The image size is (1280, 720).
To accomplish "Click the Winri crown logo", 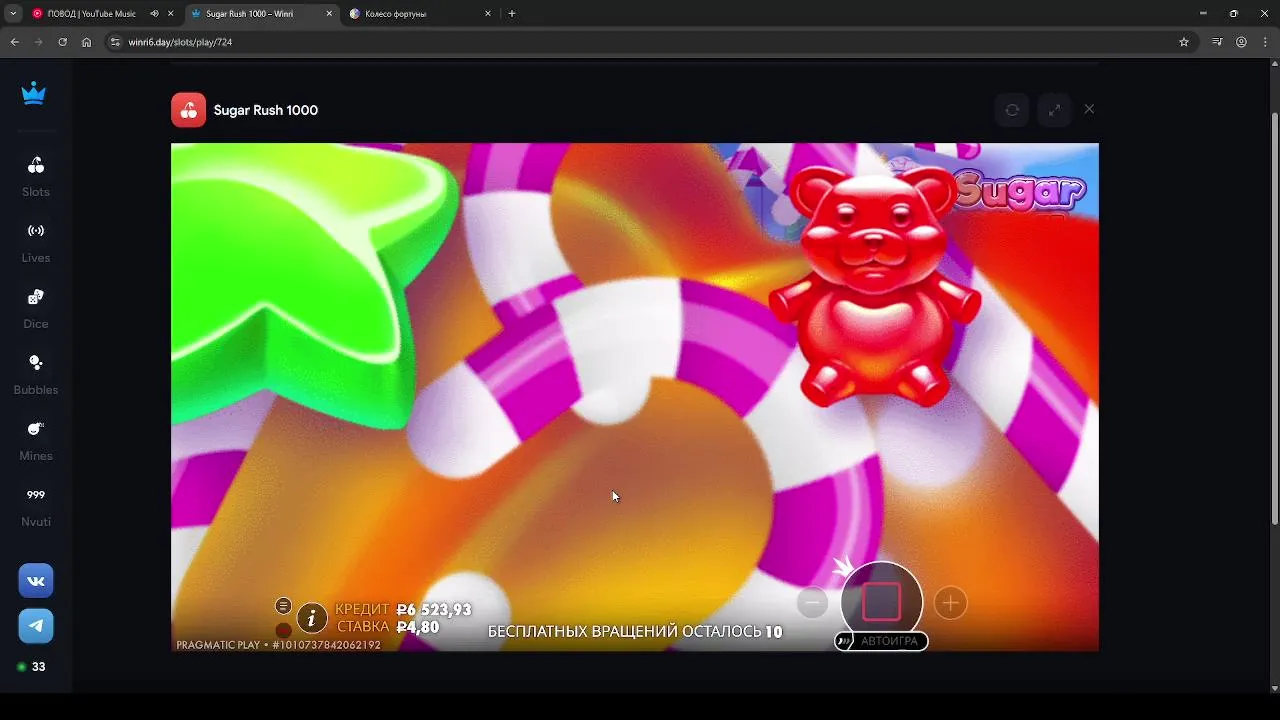I will (x=34, y=94).
